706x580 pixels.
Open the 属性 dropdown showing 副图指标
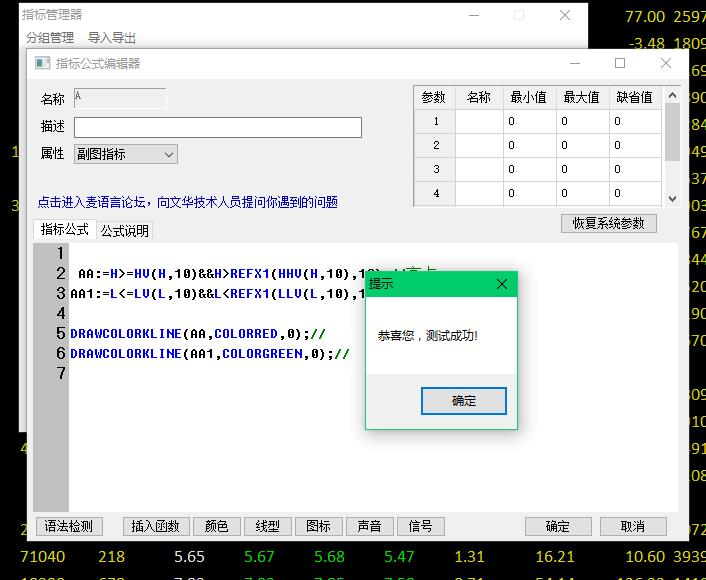(126, 154)
